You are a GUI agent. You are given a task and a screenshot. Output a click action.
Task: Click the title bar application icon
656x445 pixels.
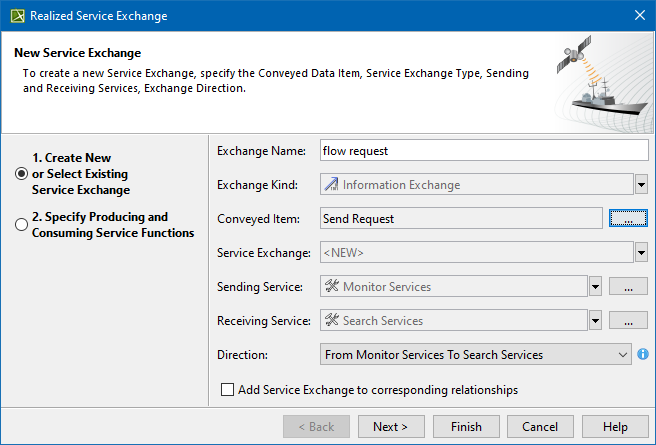pyautogui.click(x=15, y=16)
